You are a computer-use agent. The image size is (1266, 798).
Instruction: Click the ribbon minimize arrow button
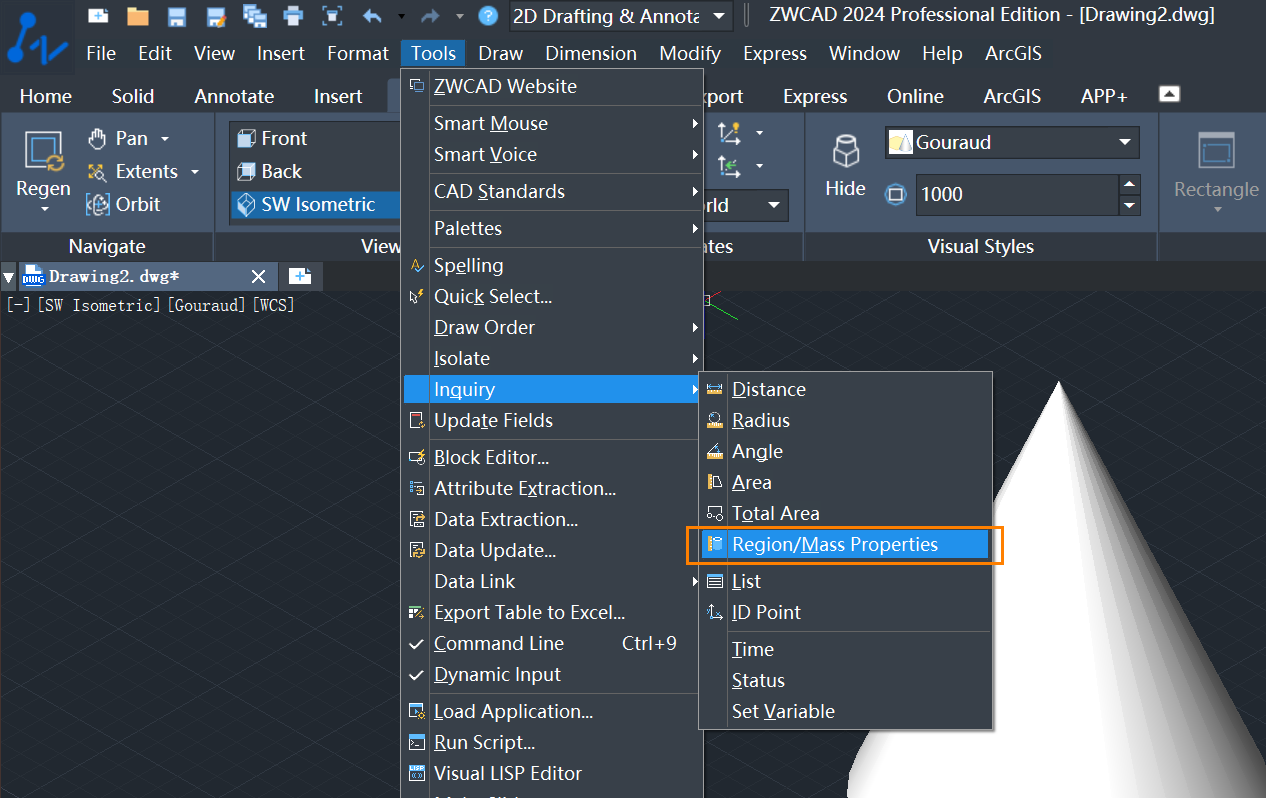point(1169,94)
